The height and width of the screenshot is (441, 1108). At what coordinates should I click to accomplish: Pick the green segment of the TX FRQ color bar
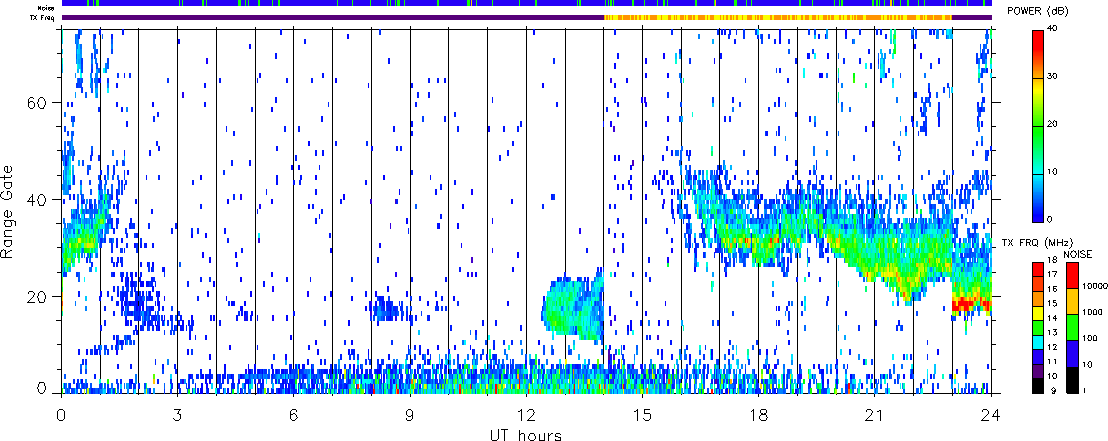pyautogui.click(x=1038, y=328)
